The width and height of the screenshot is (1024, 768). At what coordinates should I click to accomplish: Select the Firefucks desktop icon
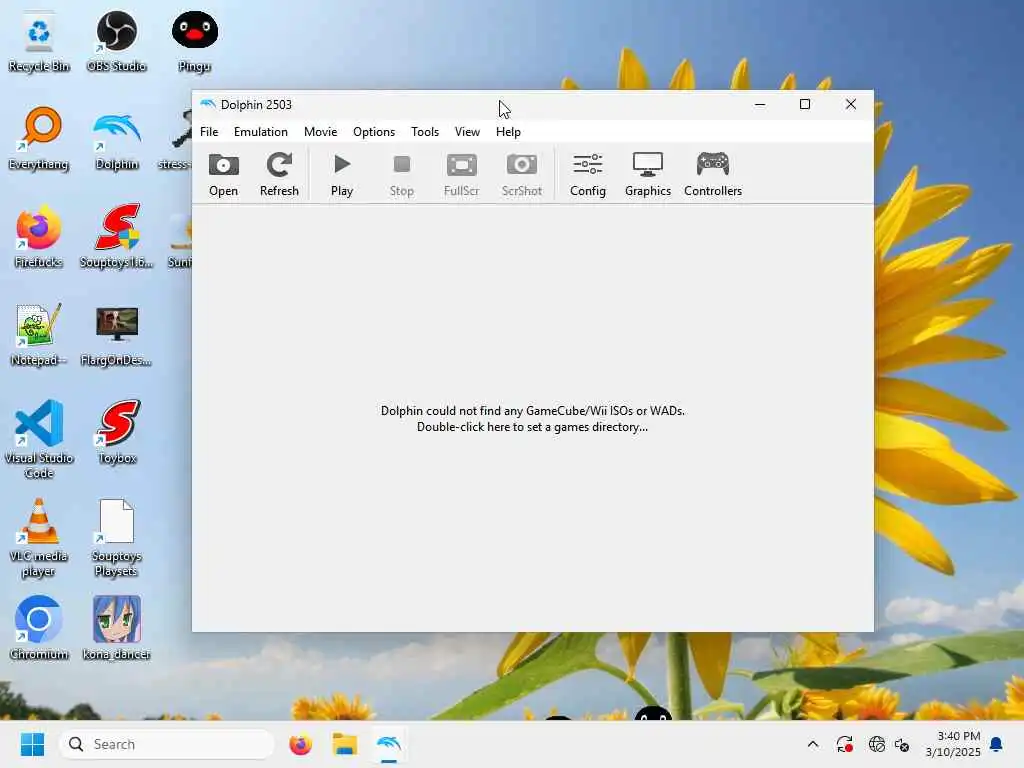pyautogui.click(x=39, y=237)
